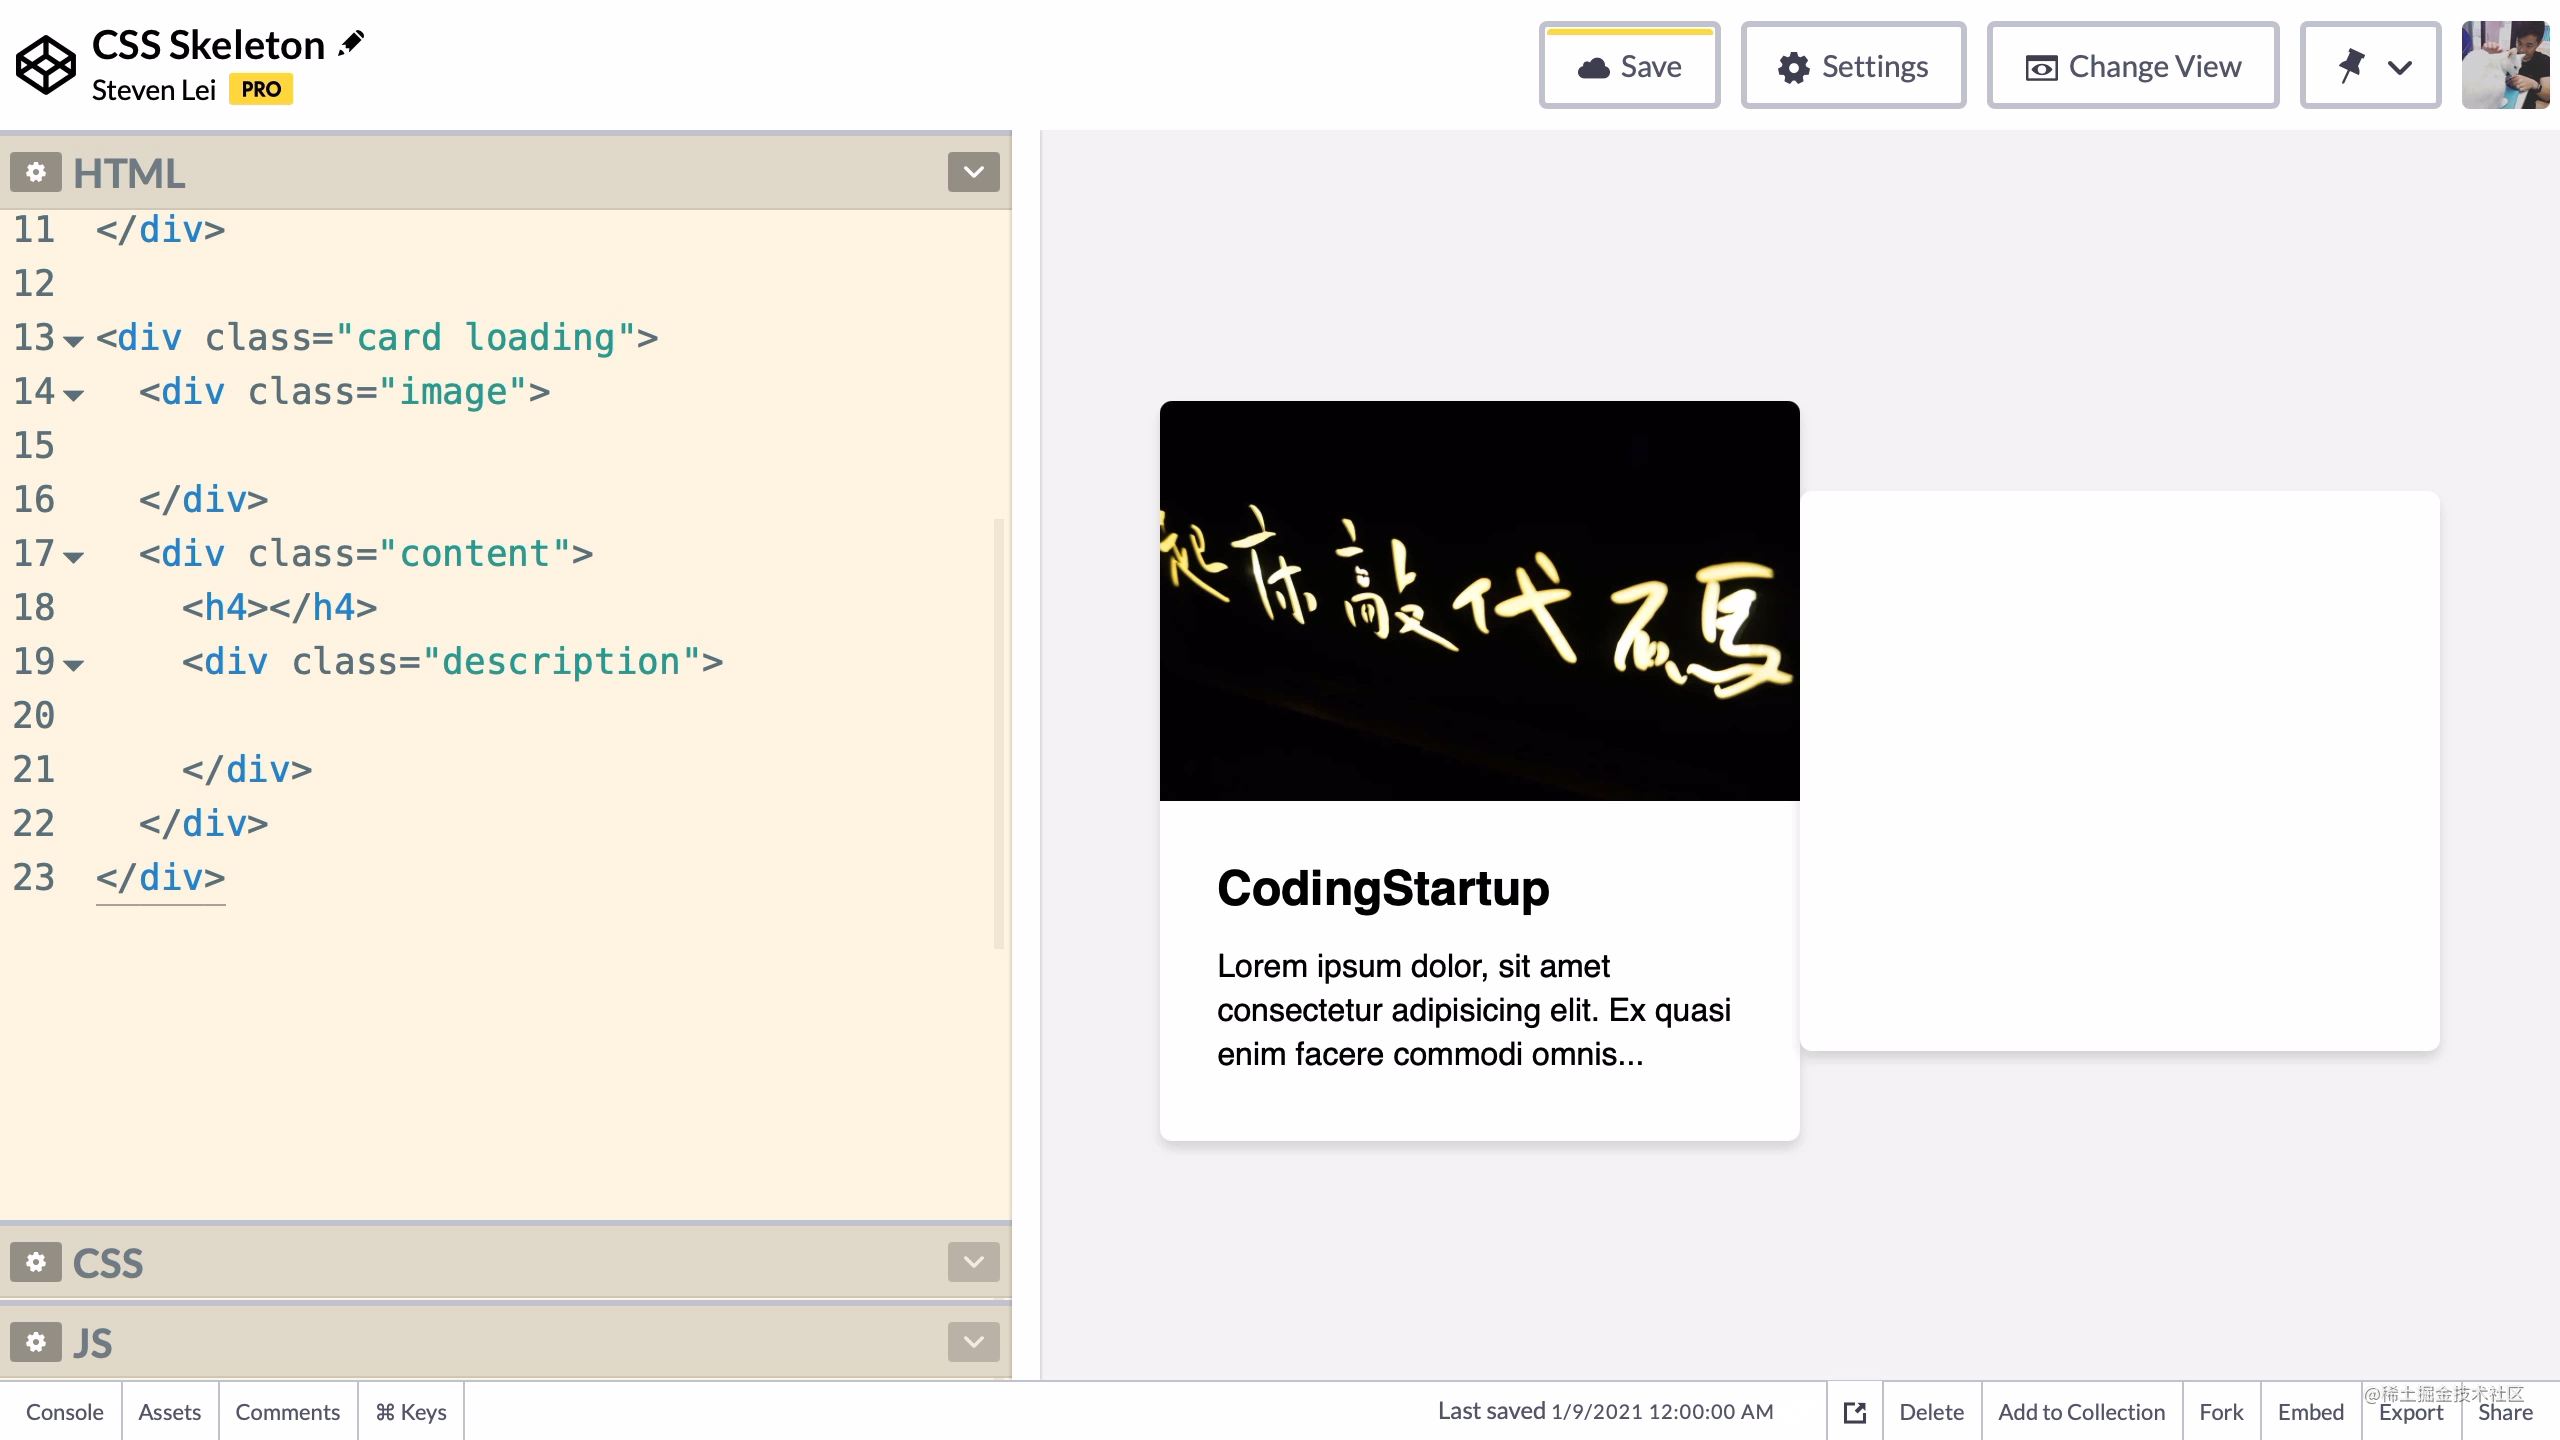Expand the HTML panel options chevron
Image resolution: width=2560 pixels, height=1440 pixels.
[x=974, y=172]
